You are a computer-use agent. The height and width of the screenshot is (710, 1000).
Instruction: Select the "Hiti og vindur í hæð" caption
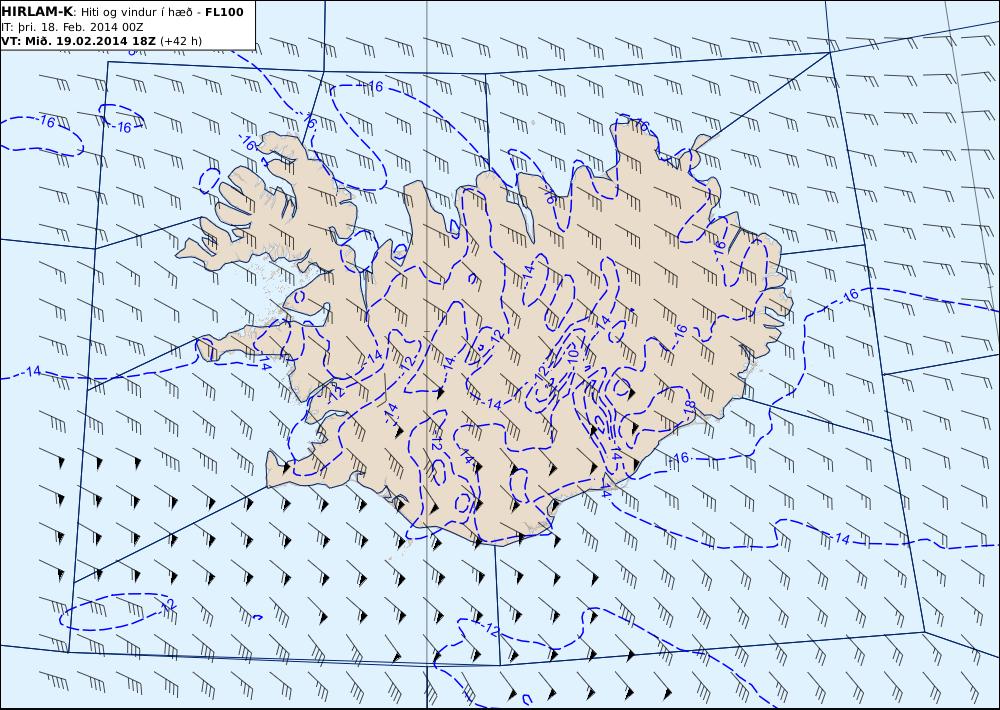click(x=136, y=12)
